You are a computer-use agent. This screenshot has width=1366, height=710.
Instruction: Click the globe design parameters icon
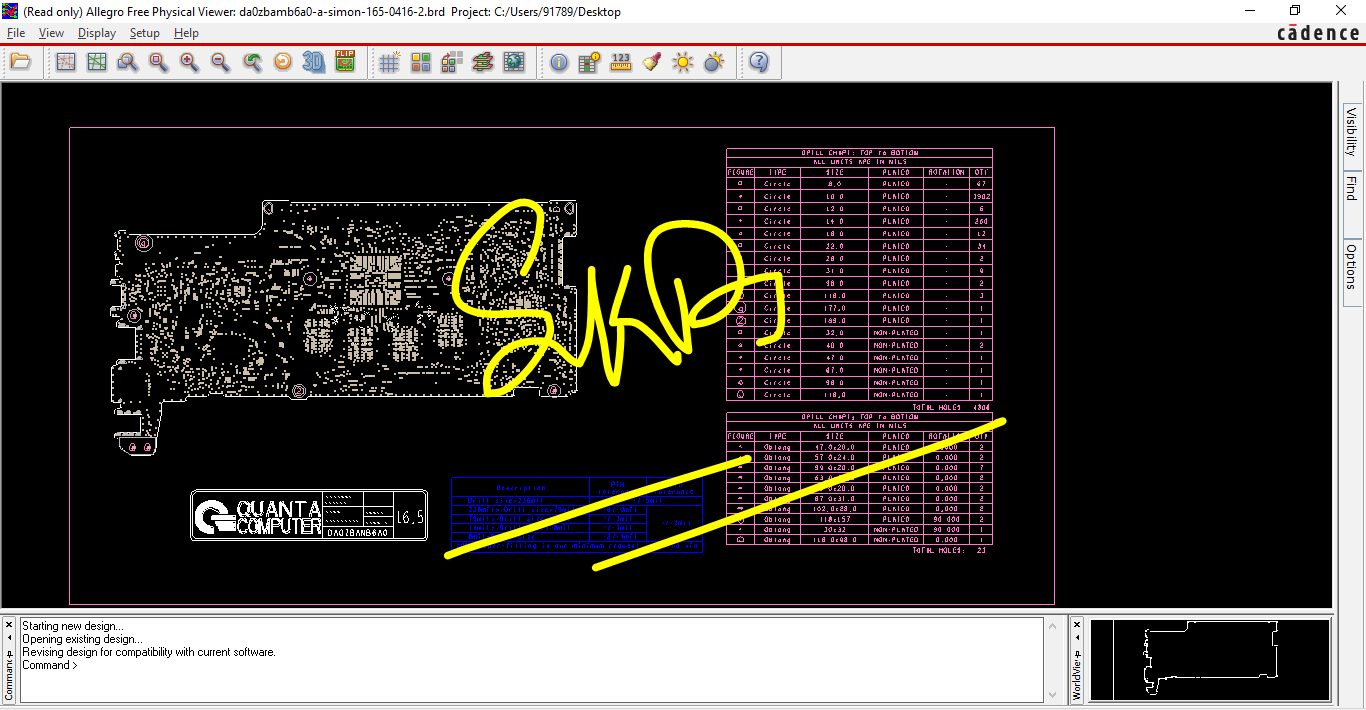514,62
